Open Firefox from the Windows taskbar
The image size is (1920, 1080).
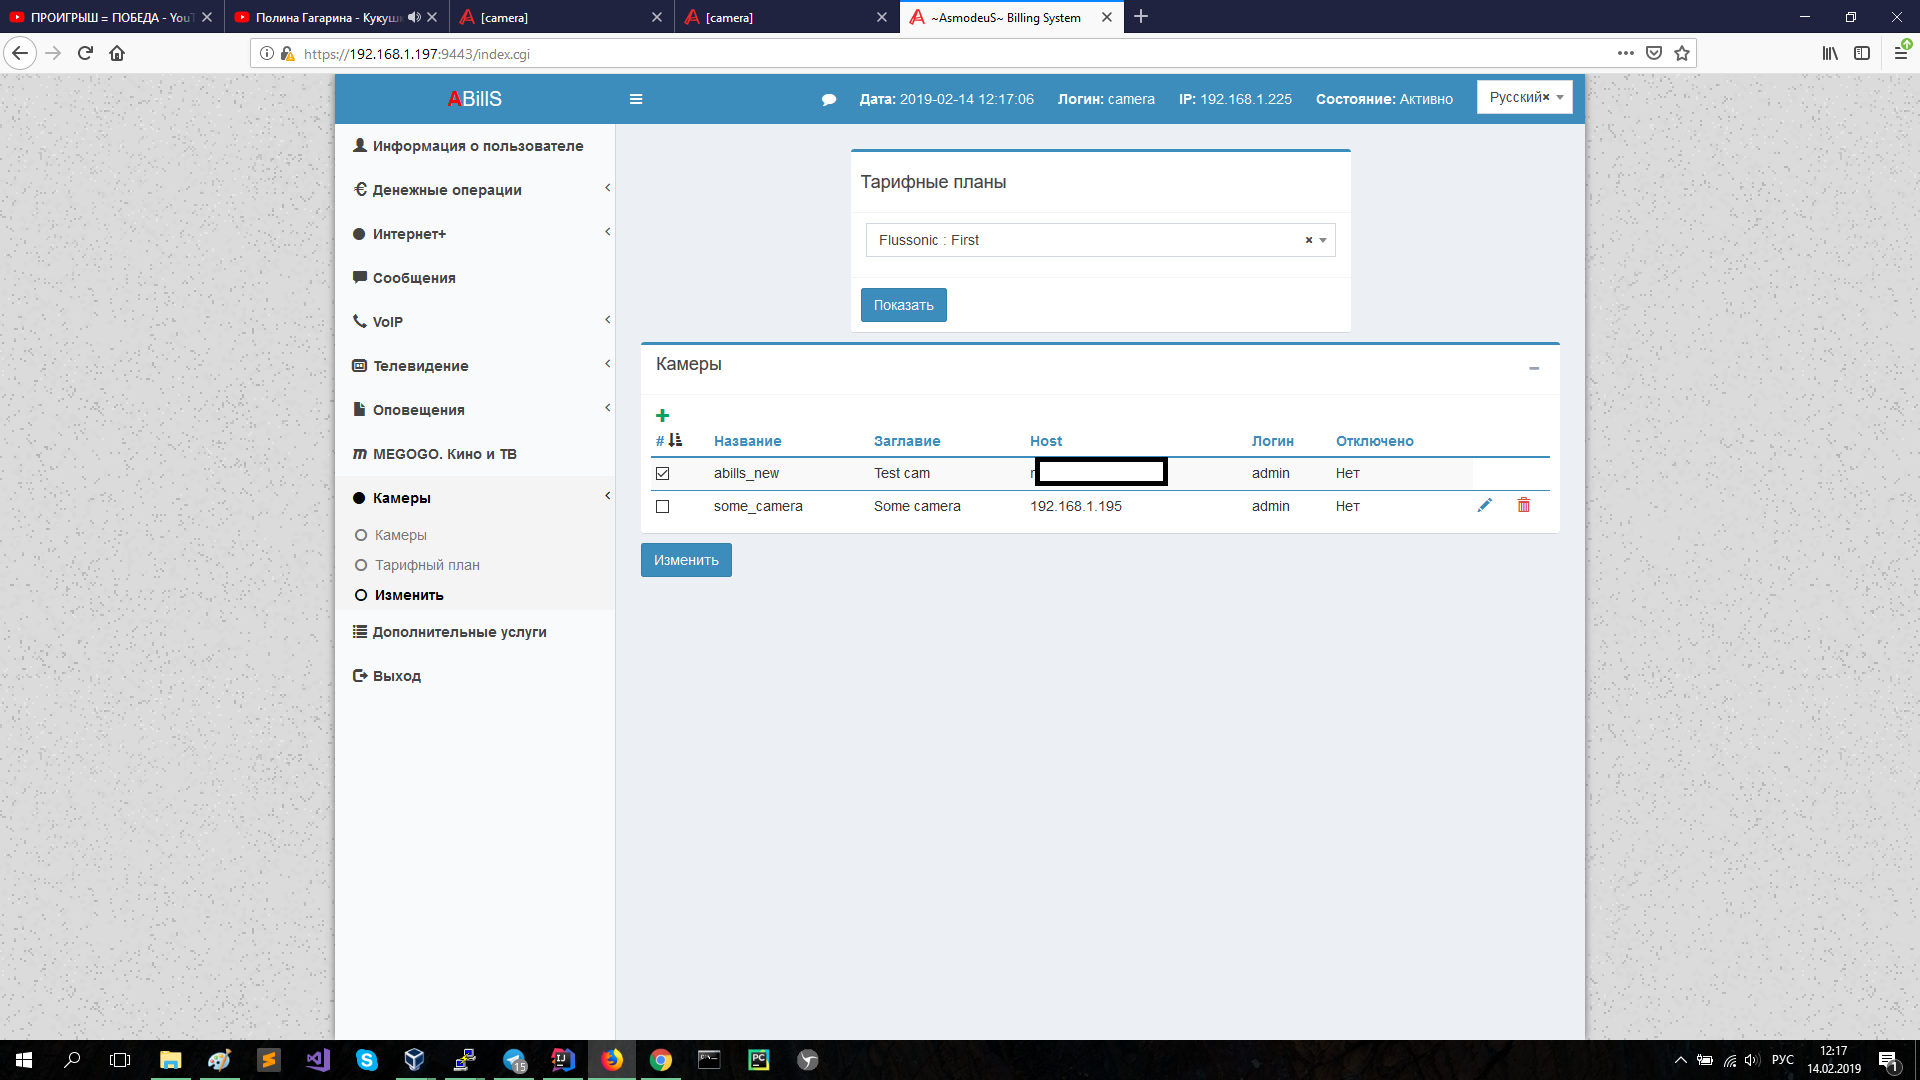point(612,1060)
